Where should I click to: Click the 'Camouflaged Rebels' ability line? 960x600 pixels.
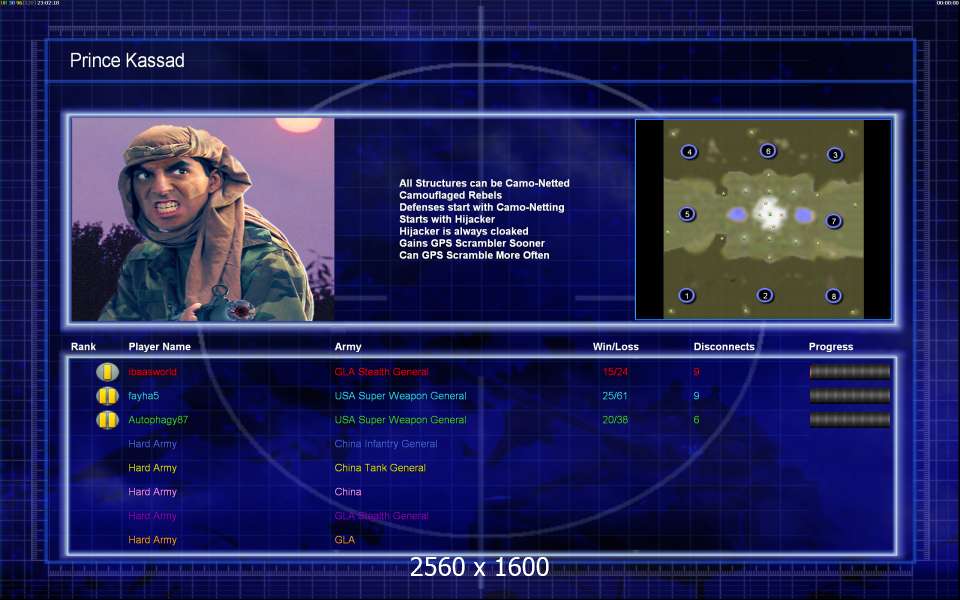click(451, 195)
